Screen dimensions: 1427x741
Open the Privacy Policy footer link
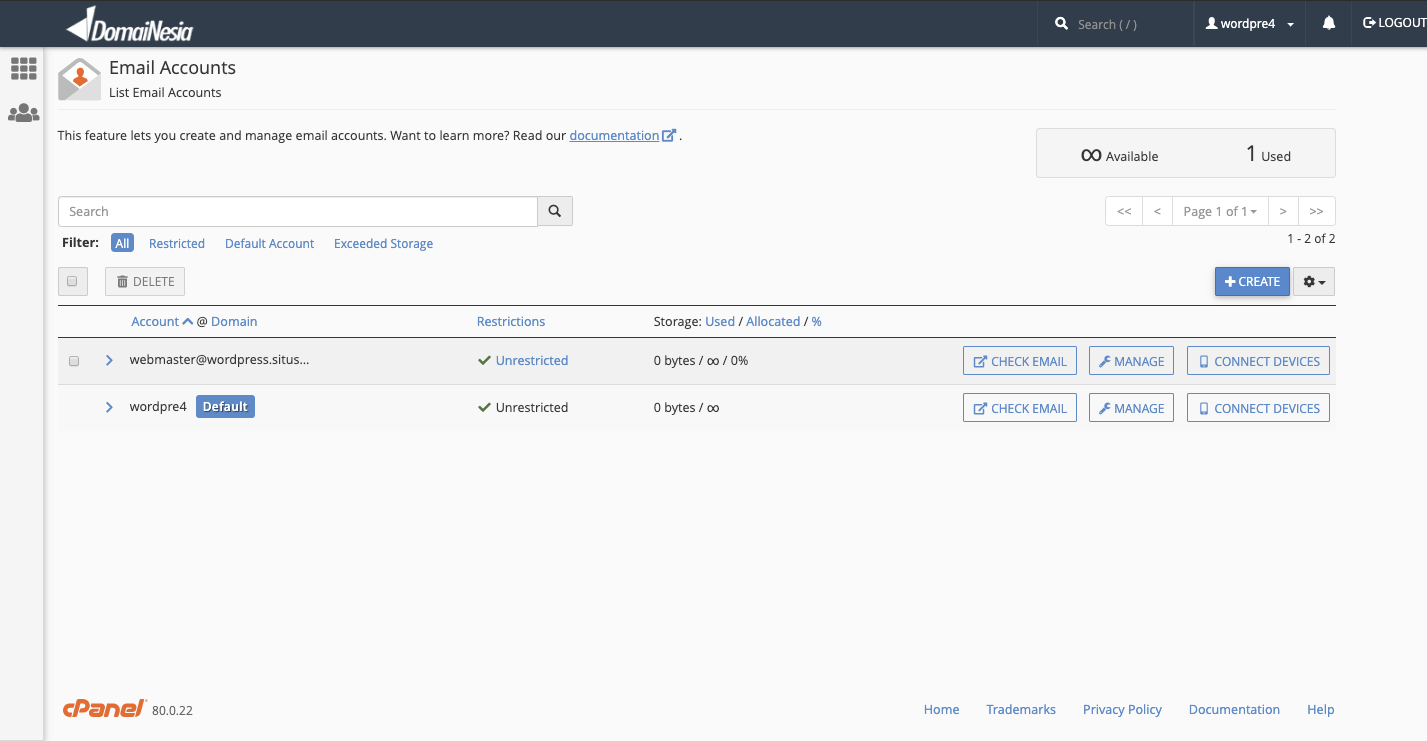pyautogui.click(x=1122, y=709)
